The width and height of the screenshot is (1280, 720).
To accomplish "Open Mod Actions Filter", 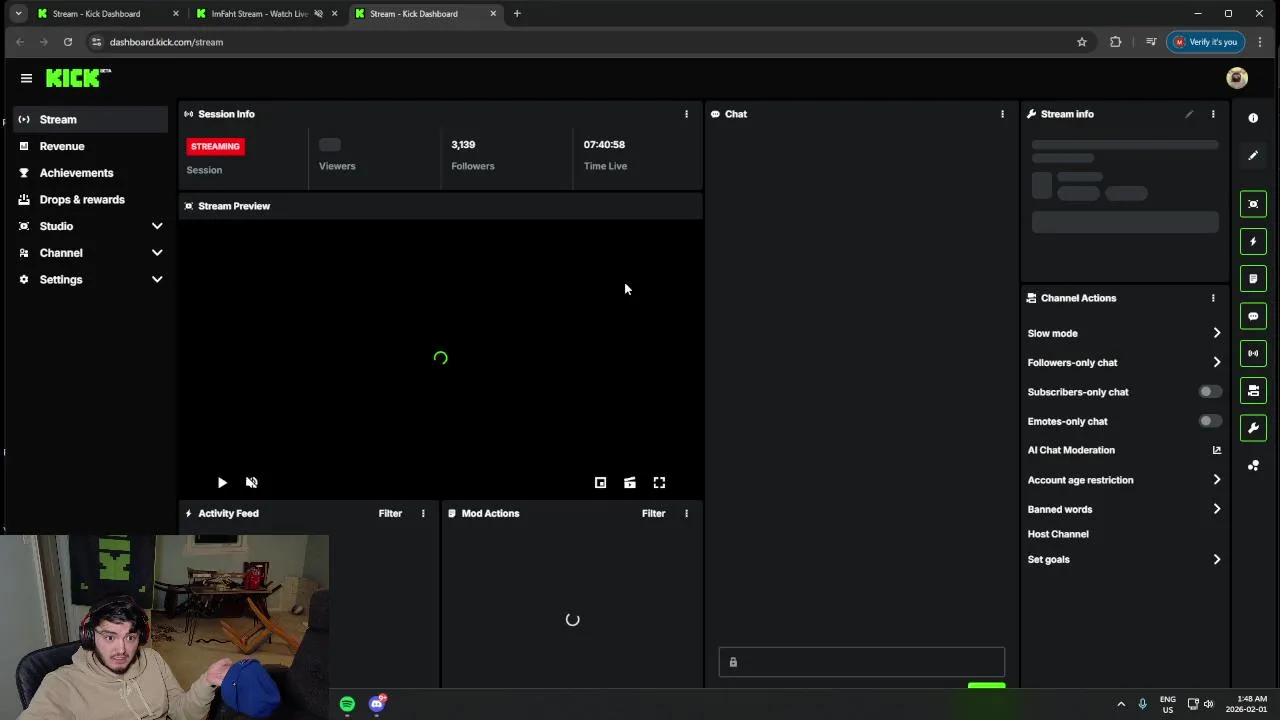I will click(653, 513).
